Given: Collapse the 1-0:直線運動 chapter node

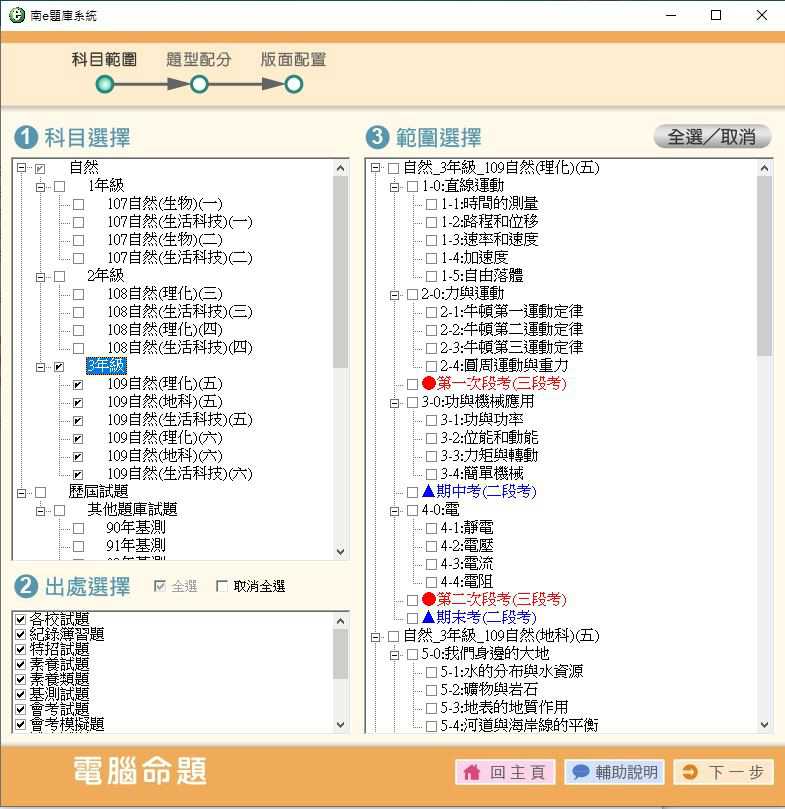Looking at the screenshot, I should [x=394, y=187].
